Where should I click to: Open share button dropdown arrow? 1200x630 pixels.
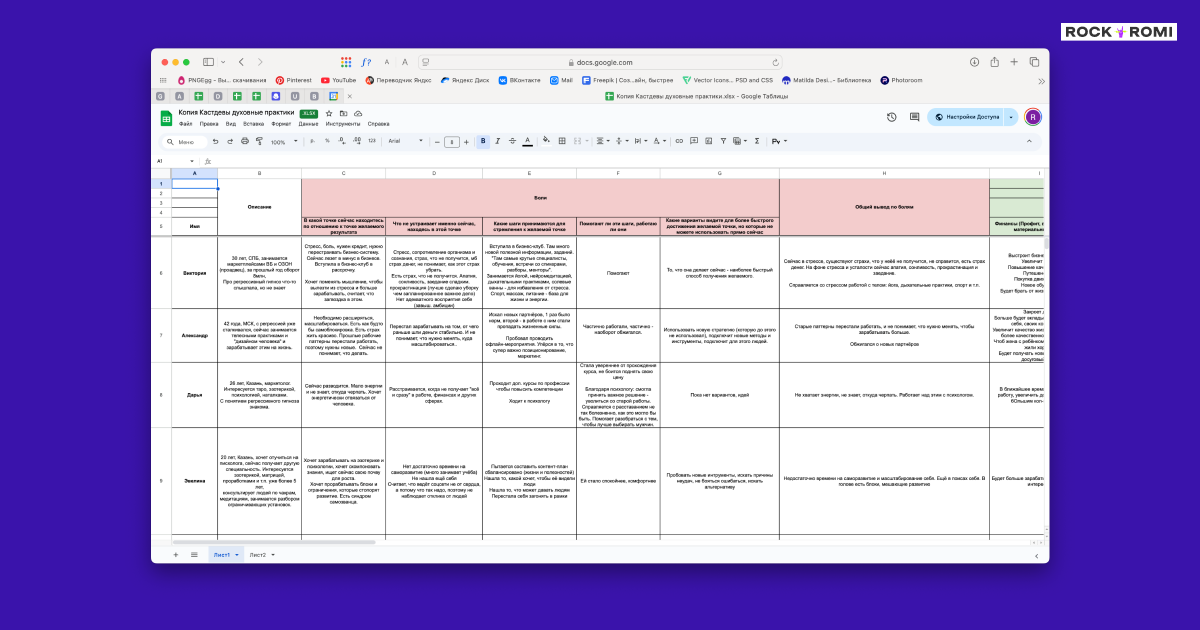tap(1011, 117)
